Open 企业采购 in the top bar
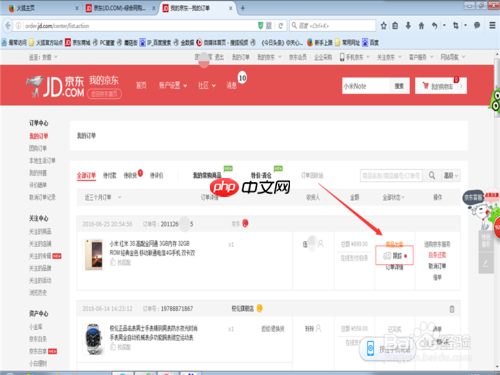 (x=323, y=57)
